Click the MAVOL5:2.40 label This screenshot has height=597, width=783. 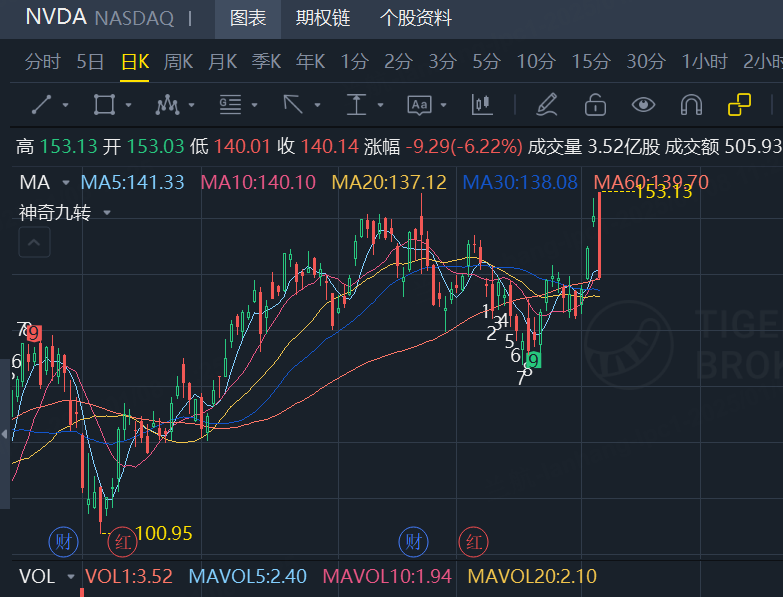pos(248,577)
